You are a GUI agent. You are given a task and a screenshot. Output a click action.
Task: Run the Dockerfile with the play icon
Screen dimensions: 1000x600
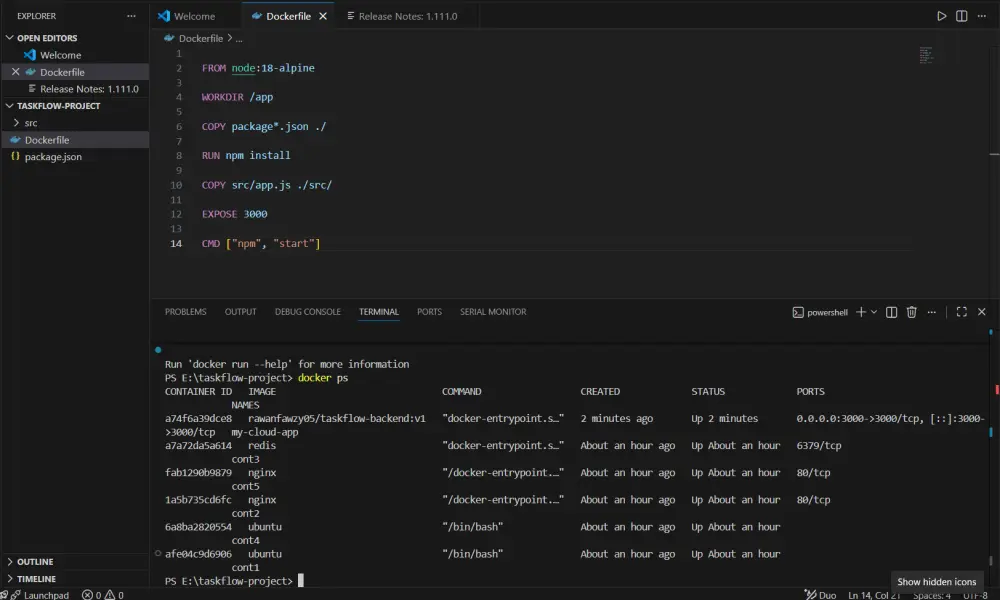pos(941,16)
